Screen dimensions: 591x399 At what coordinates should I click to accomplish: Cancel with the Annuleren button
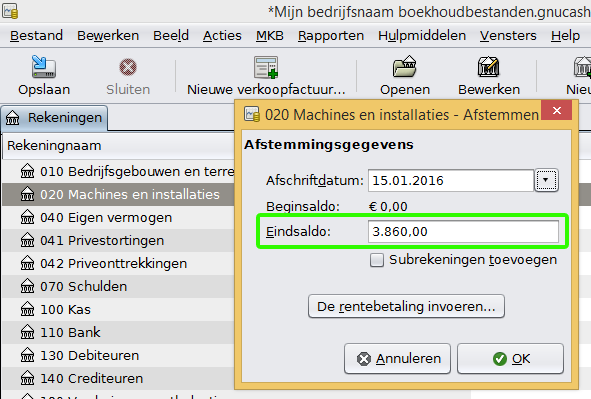coord(397,358)
